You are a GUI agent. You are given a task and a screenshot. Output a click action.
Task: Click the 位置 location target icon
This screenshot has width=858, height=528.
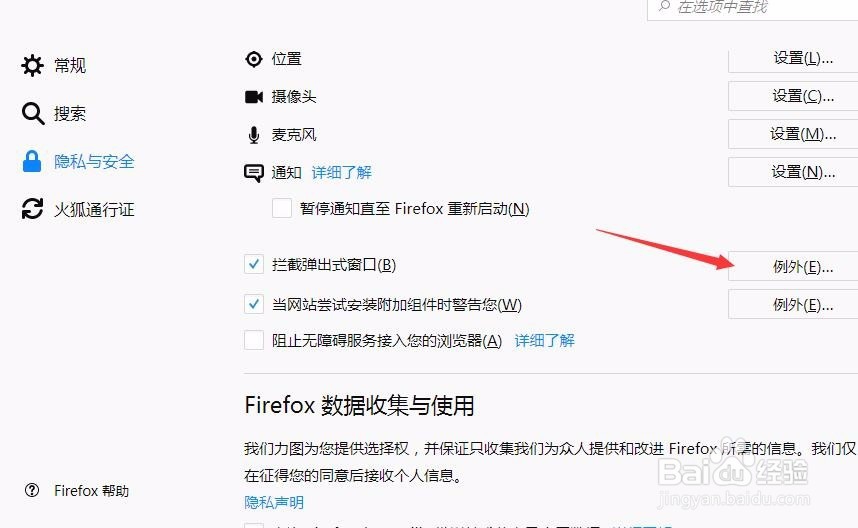click(x=254, y=59)
